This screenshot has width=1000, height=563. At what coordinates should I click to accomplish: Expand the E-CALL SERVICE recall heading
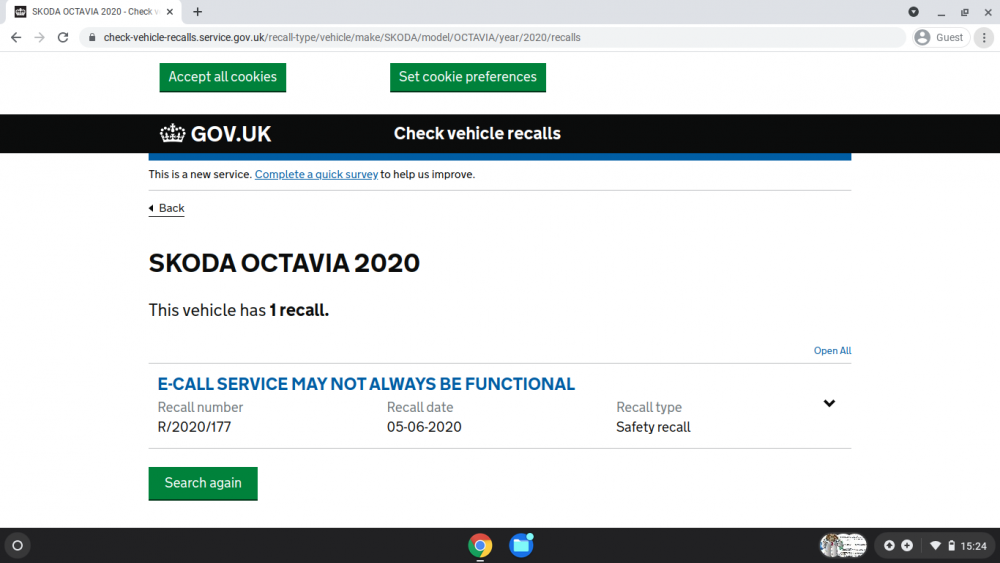[x=366, y=384]
